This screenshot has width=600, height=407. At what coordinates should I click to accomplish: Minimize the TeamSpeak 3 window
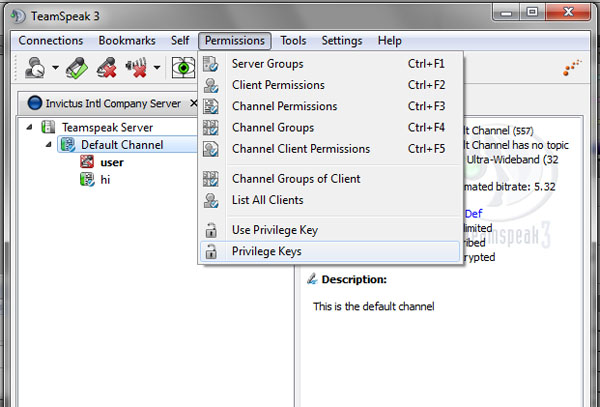[x=506, y=13]
